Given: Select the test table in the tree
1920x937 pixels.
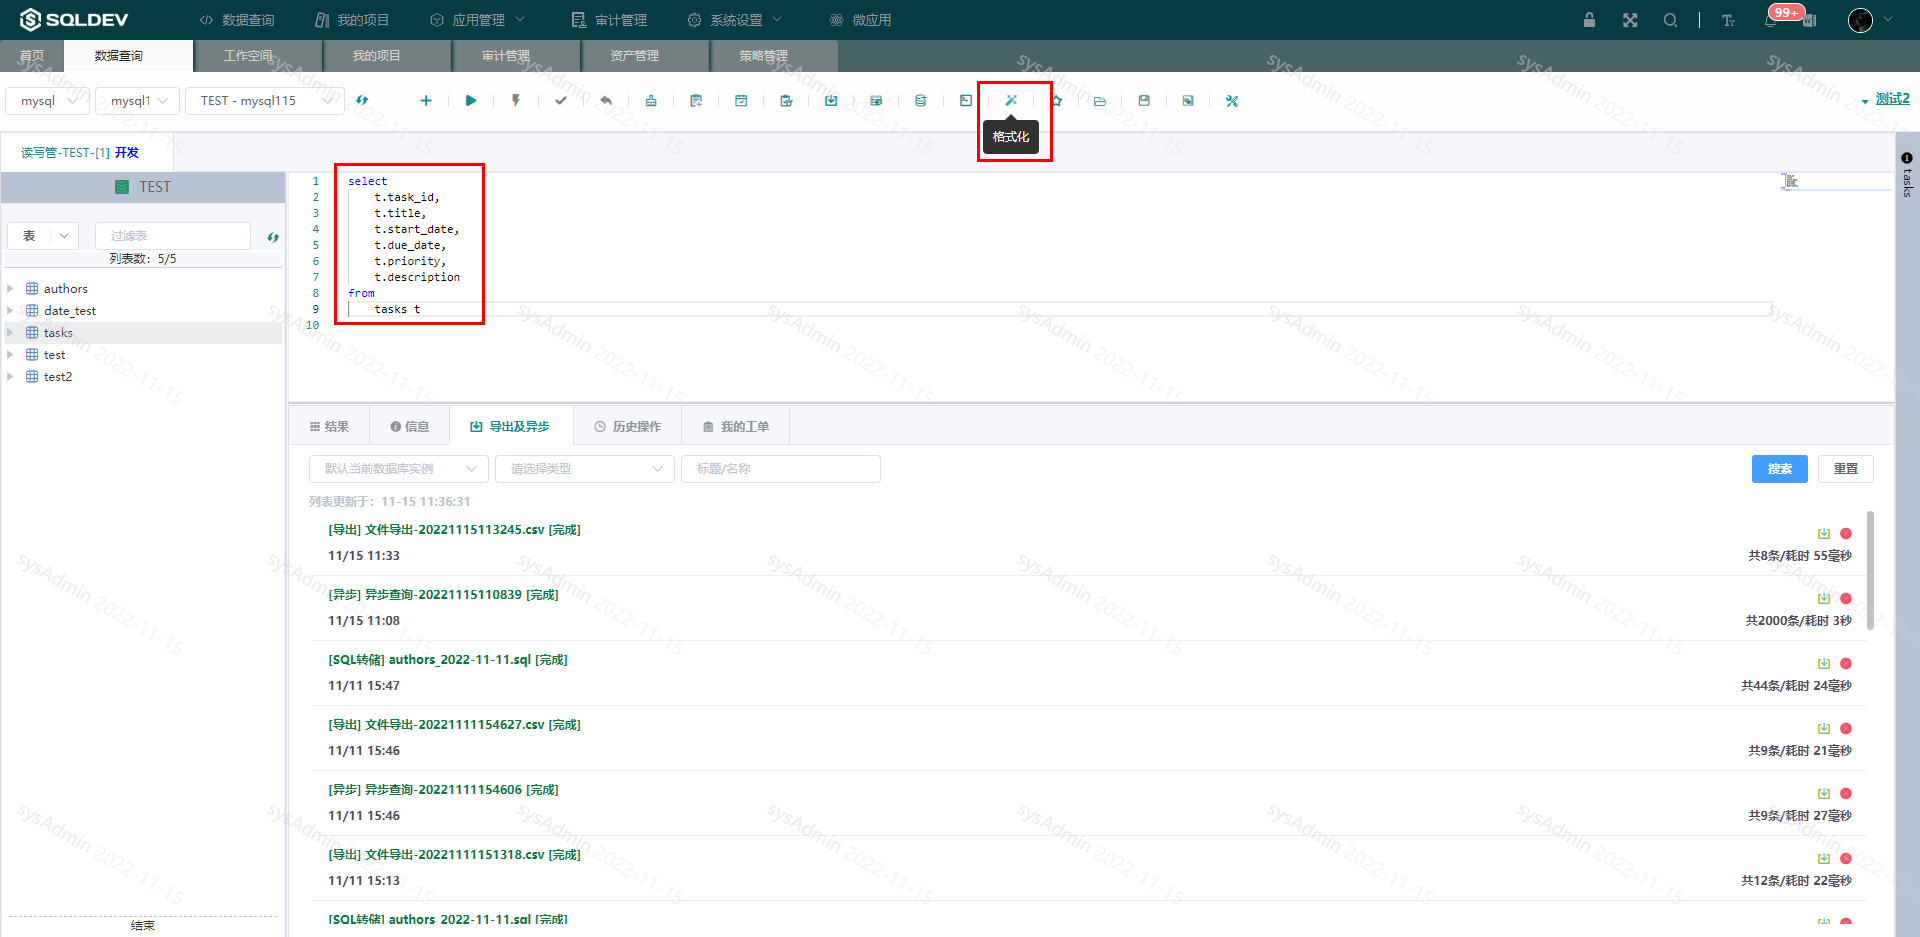Looking at the screenshot, I should tap(54, 355).
